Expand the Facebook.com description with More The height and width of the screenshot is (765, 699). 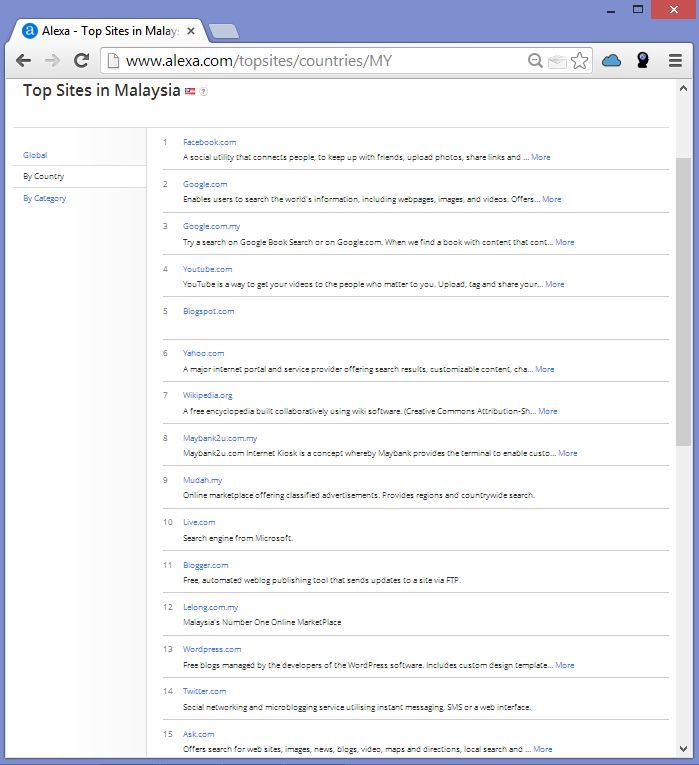tap(540, 157)
